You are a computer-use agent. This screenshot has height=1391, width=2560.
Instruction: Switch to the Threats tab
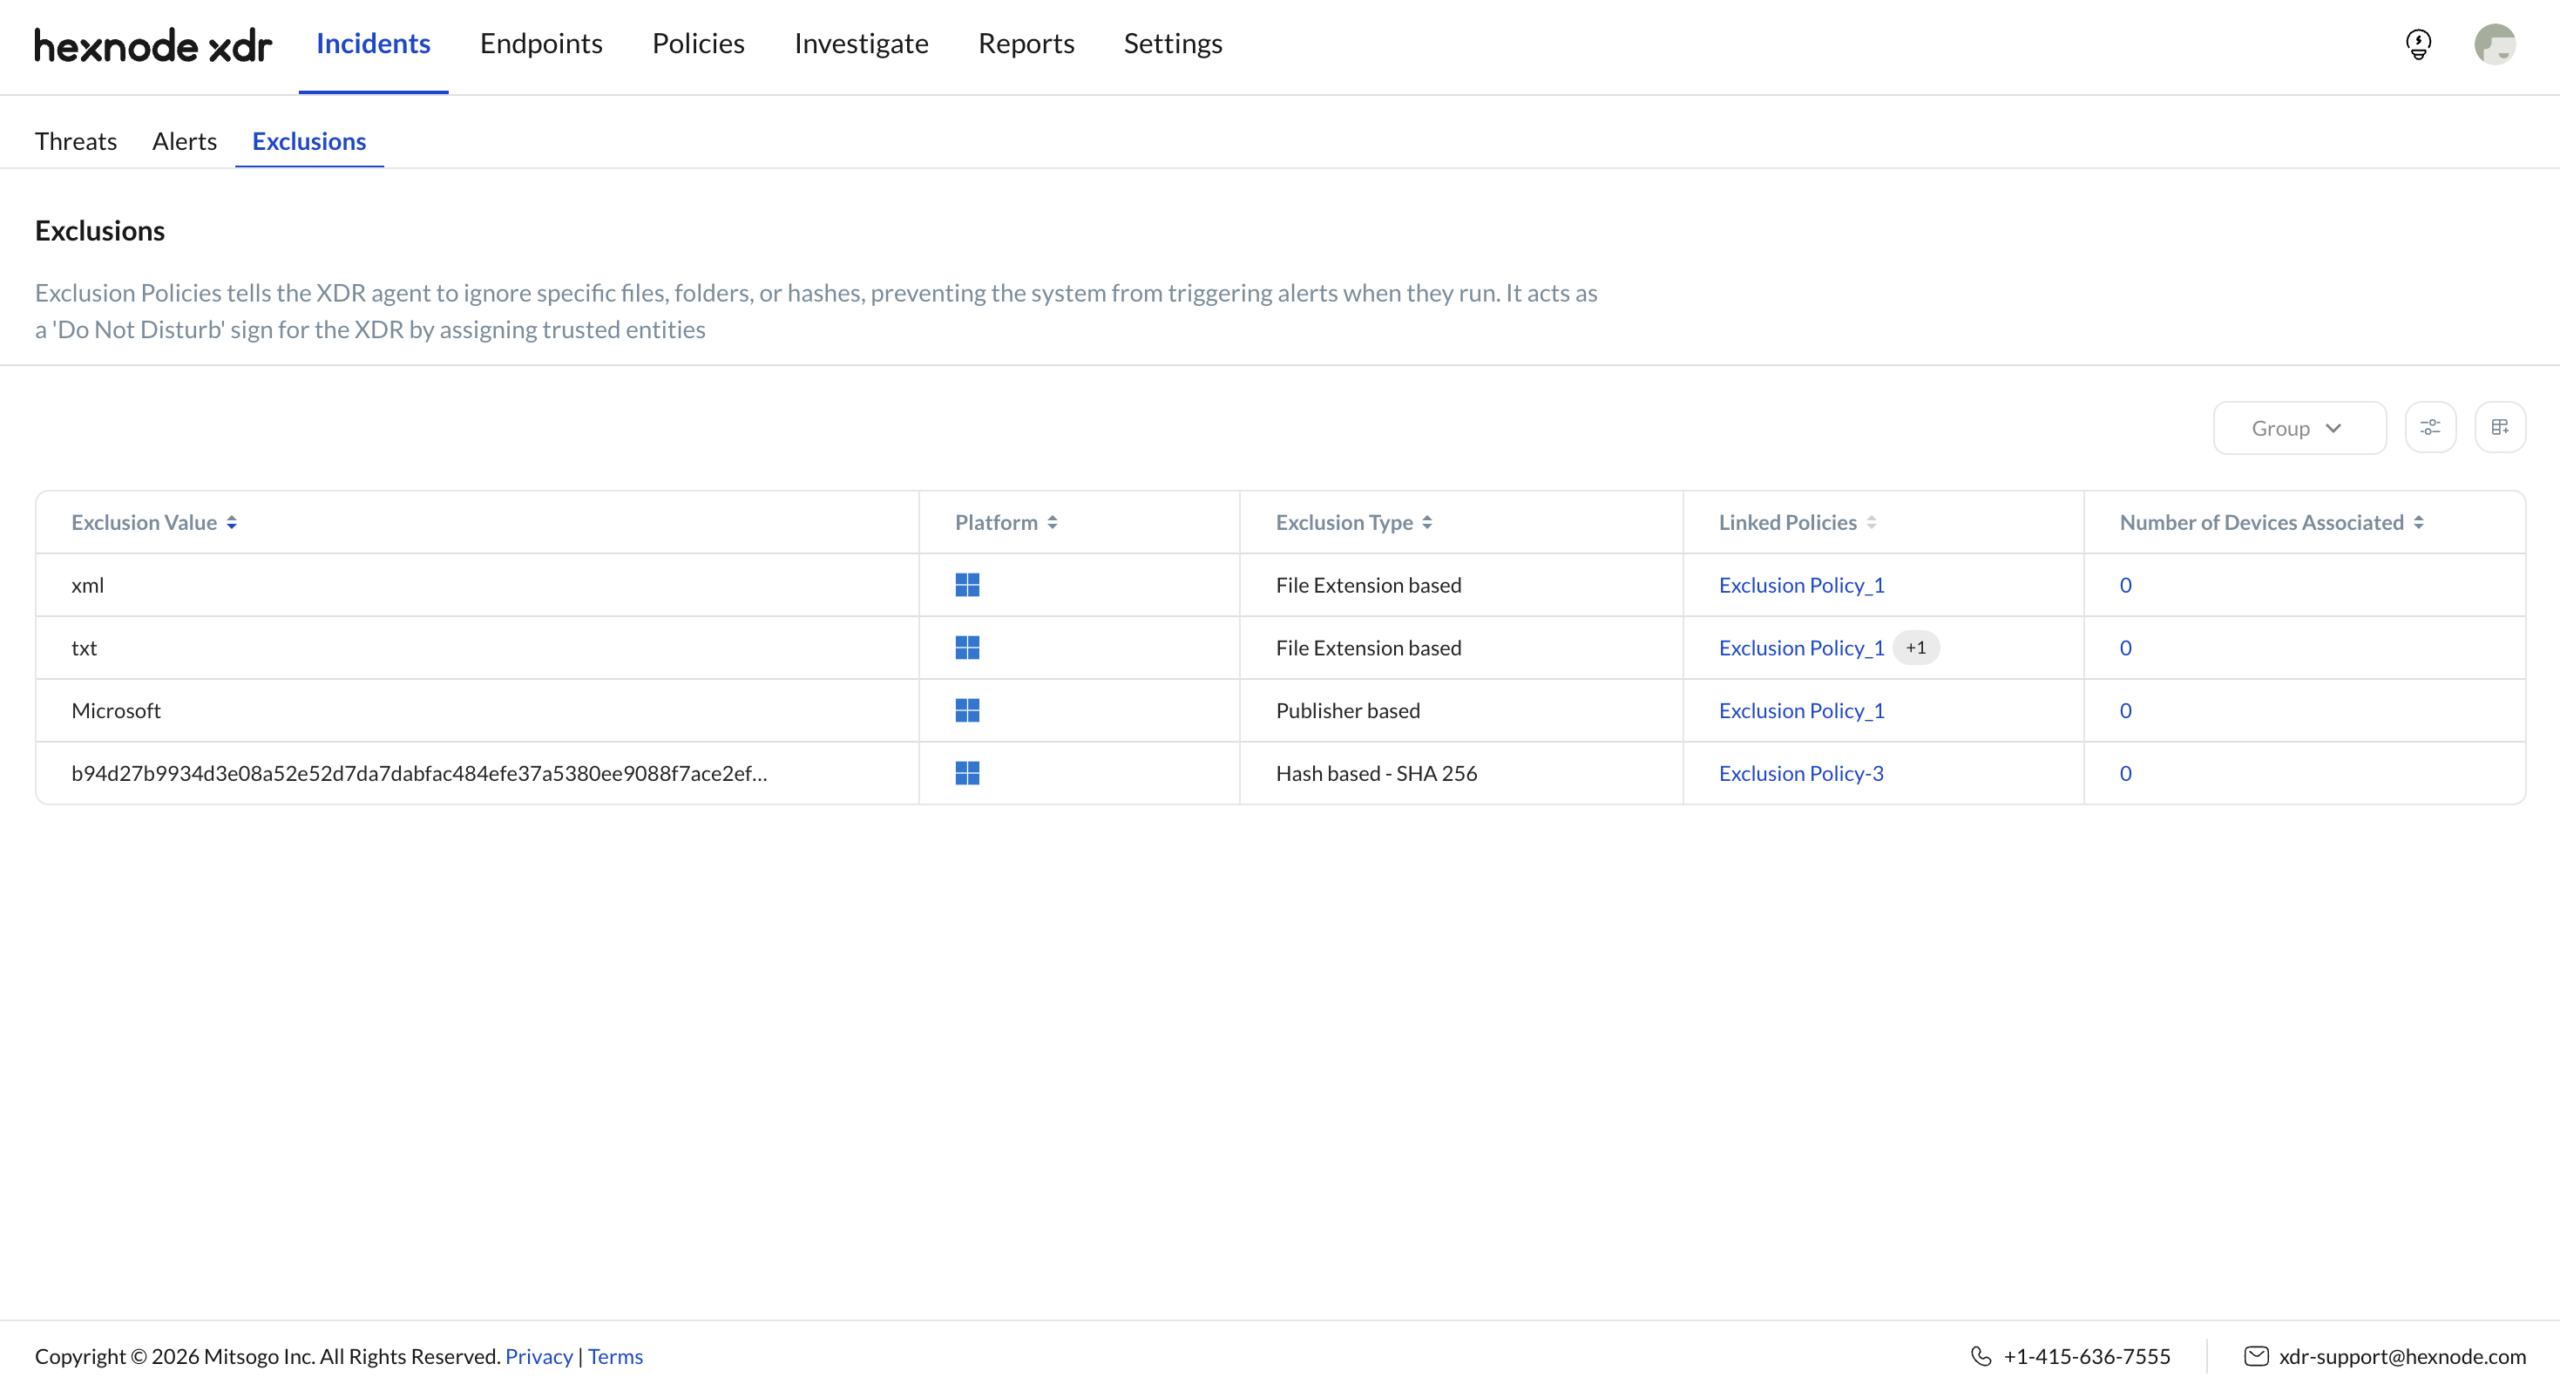[76, 141]
